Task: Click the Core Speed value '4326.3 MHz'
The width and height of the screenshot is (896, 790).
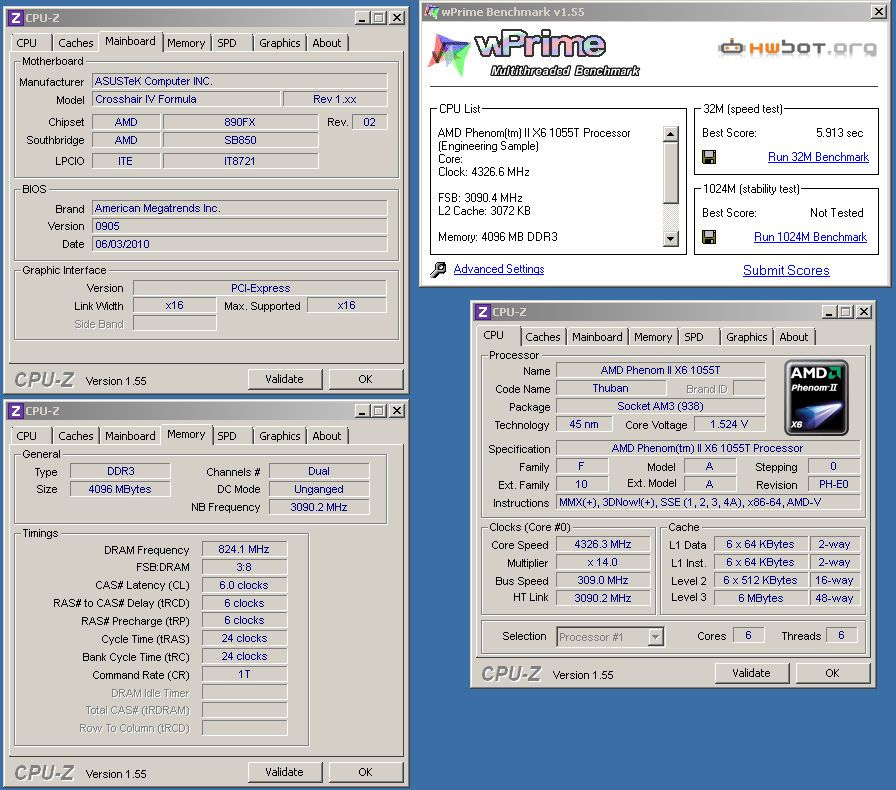Action: (x=603, y=544)
